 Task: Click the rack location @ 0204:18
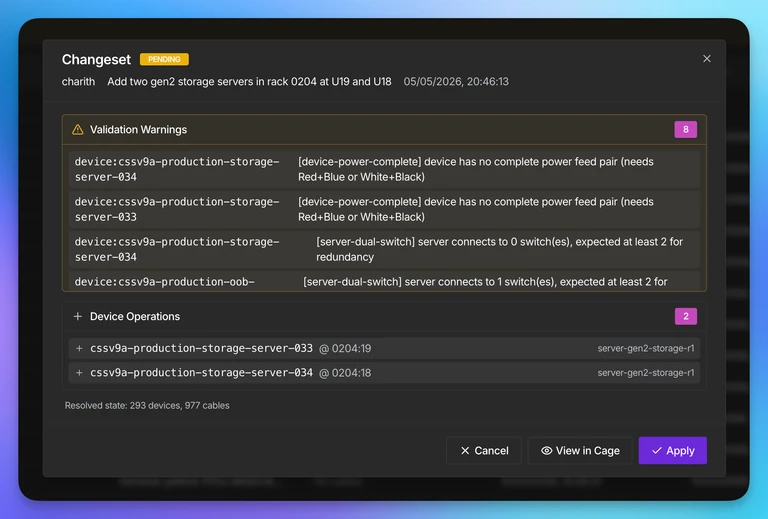coord(345,373)
